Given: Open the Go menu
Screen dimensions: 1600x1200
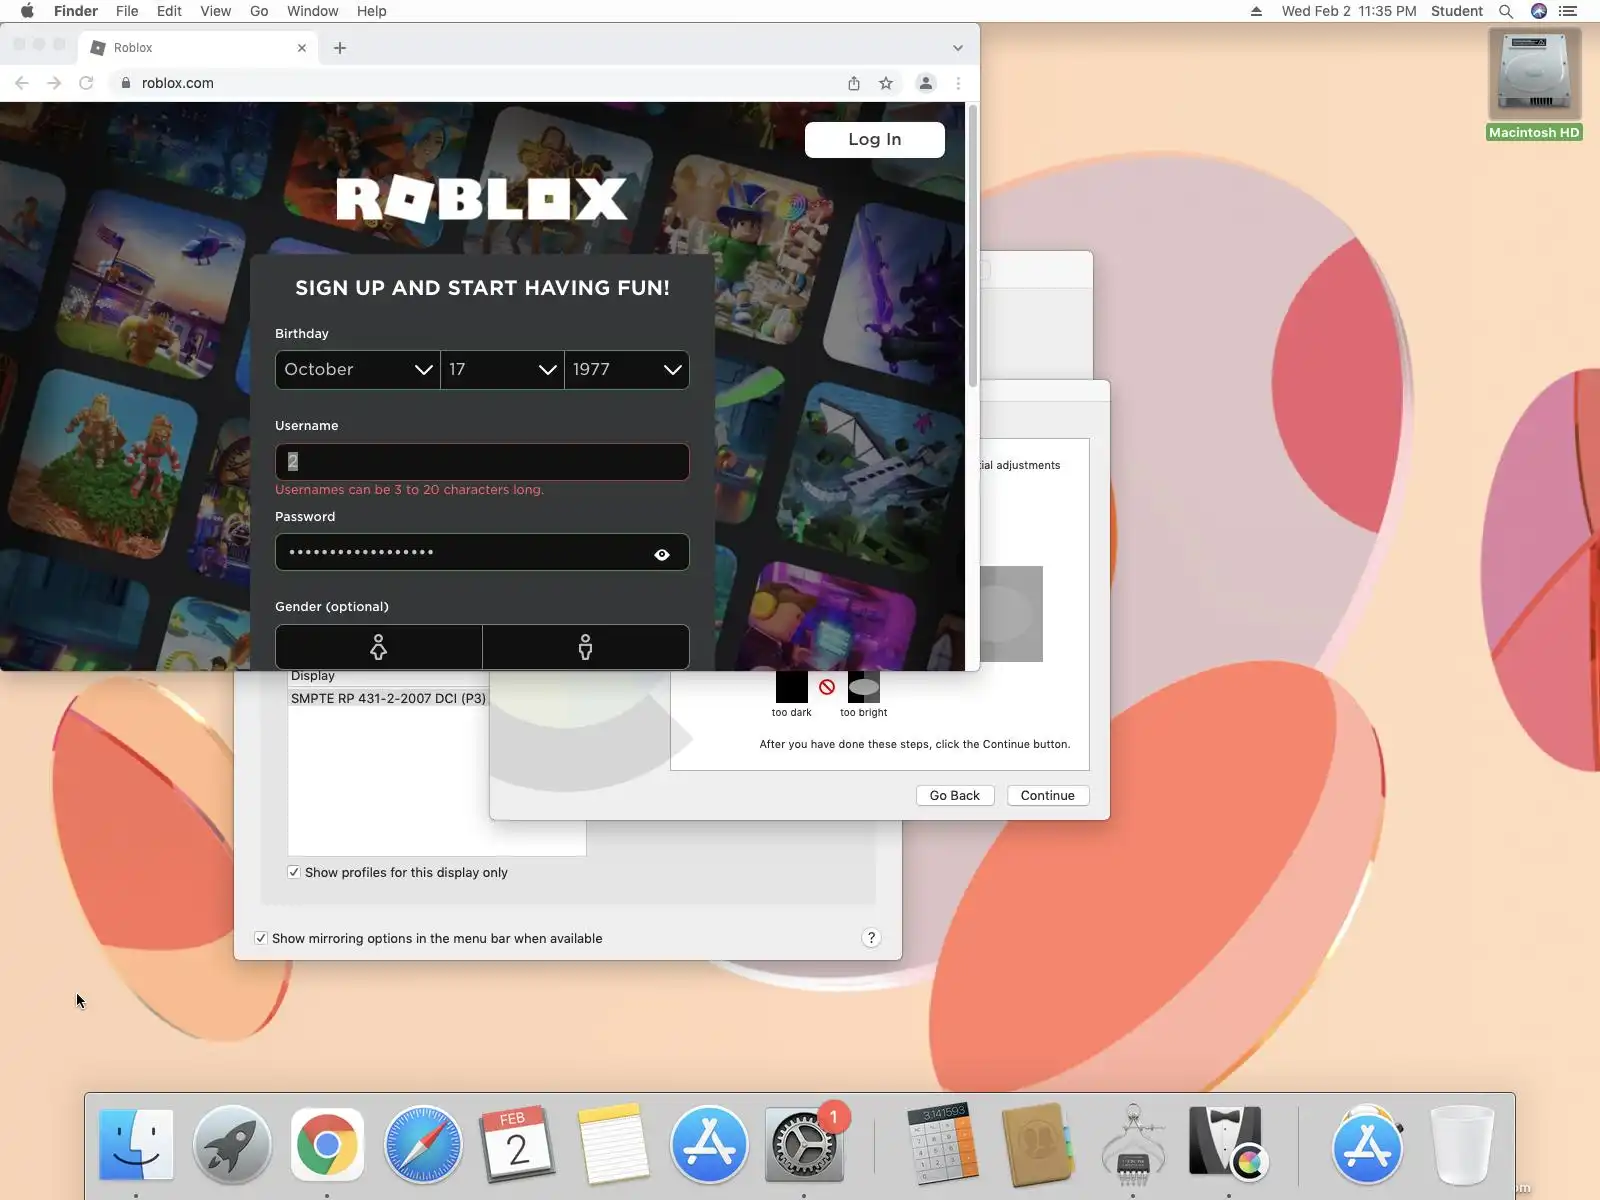Looking at the screenshot, I should click(x=259, y=11).
